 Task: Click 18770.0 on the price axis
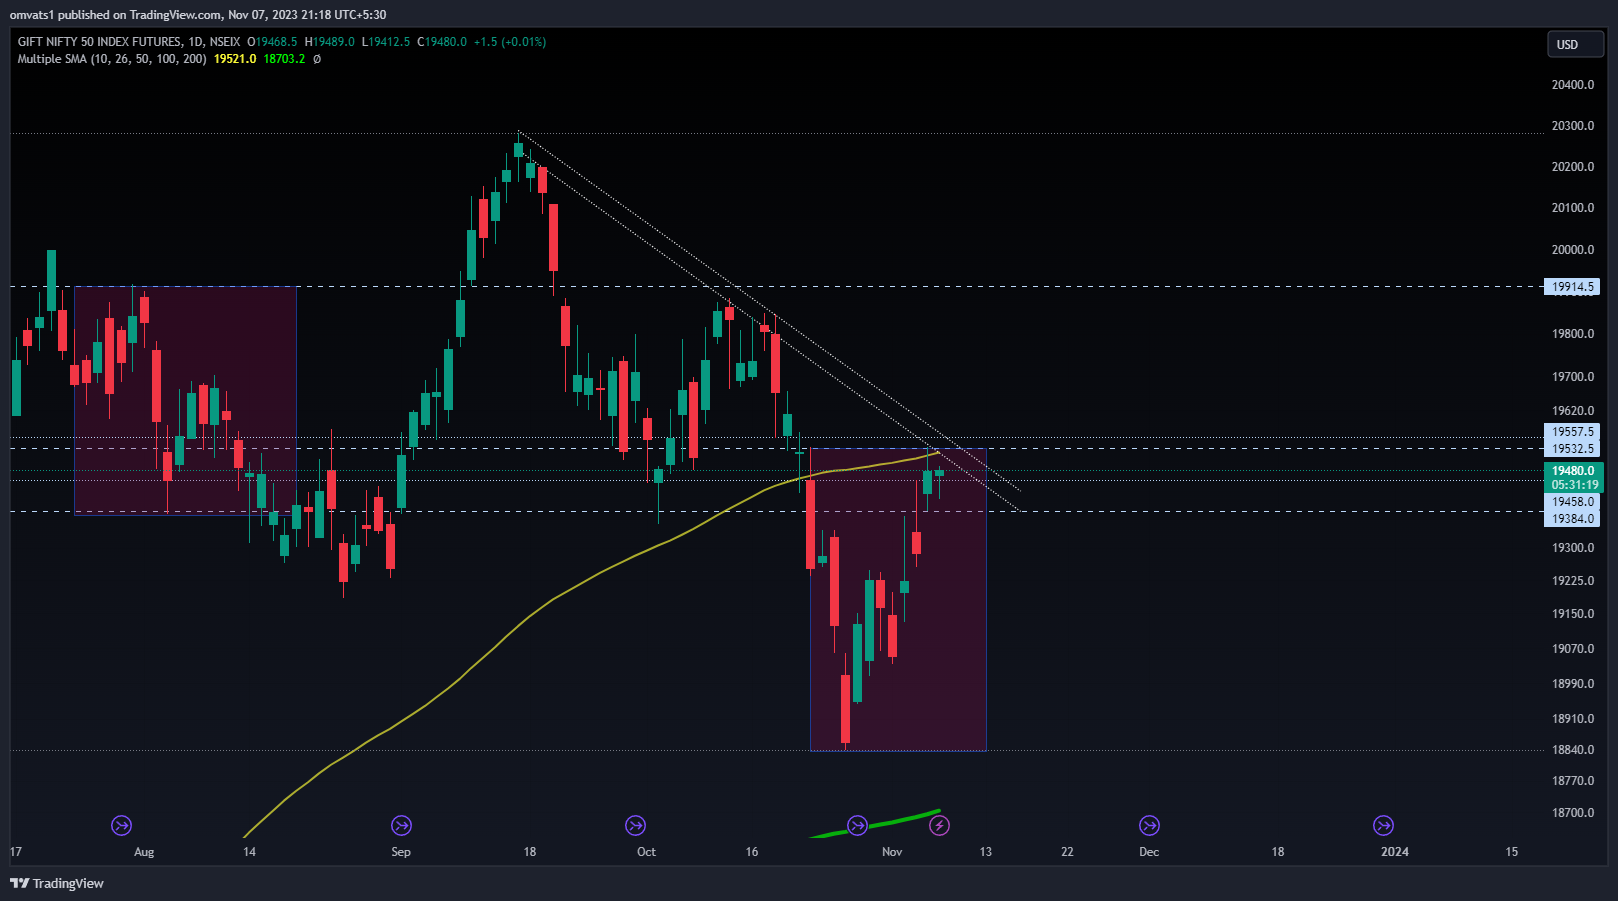tap(1573, 781)
